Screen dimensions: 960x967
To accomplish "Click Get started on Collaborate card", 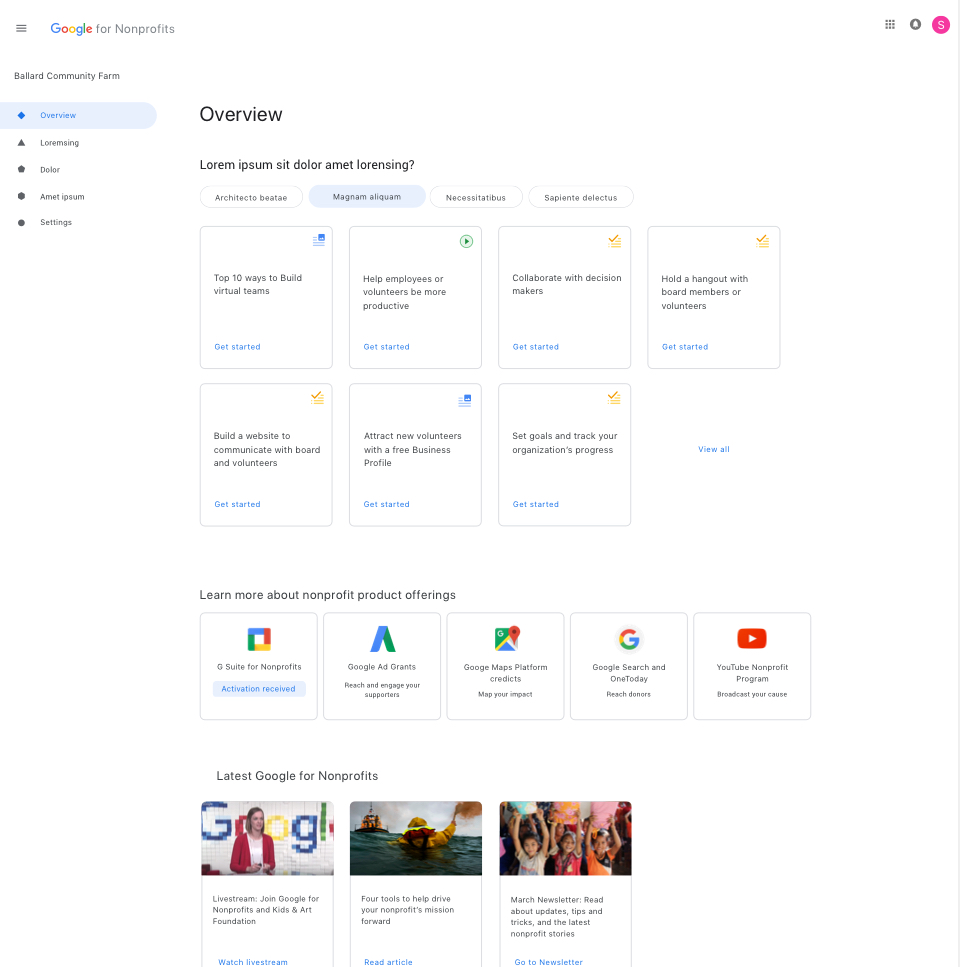I will 536,347.
